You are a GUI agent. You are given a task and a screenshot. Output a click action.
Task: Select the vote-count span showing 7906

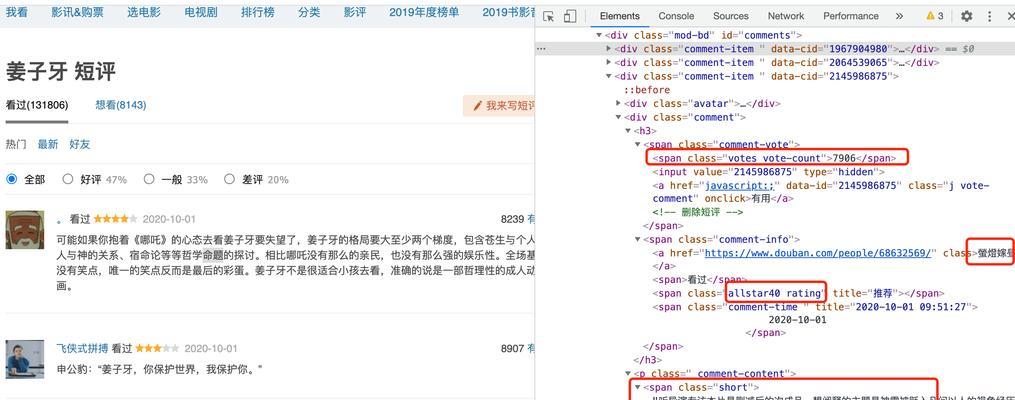[776, 157]
